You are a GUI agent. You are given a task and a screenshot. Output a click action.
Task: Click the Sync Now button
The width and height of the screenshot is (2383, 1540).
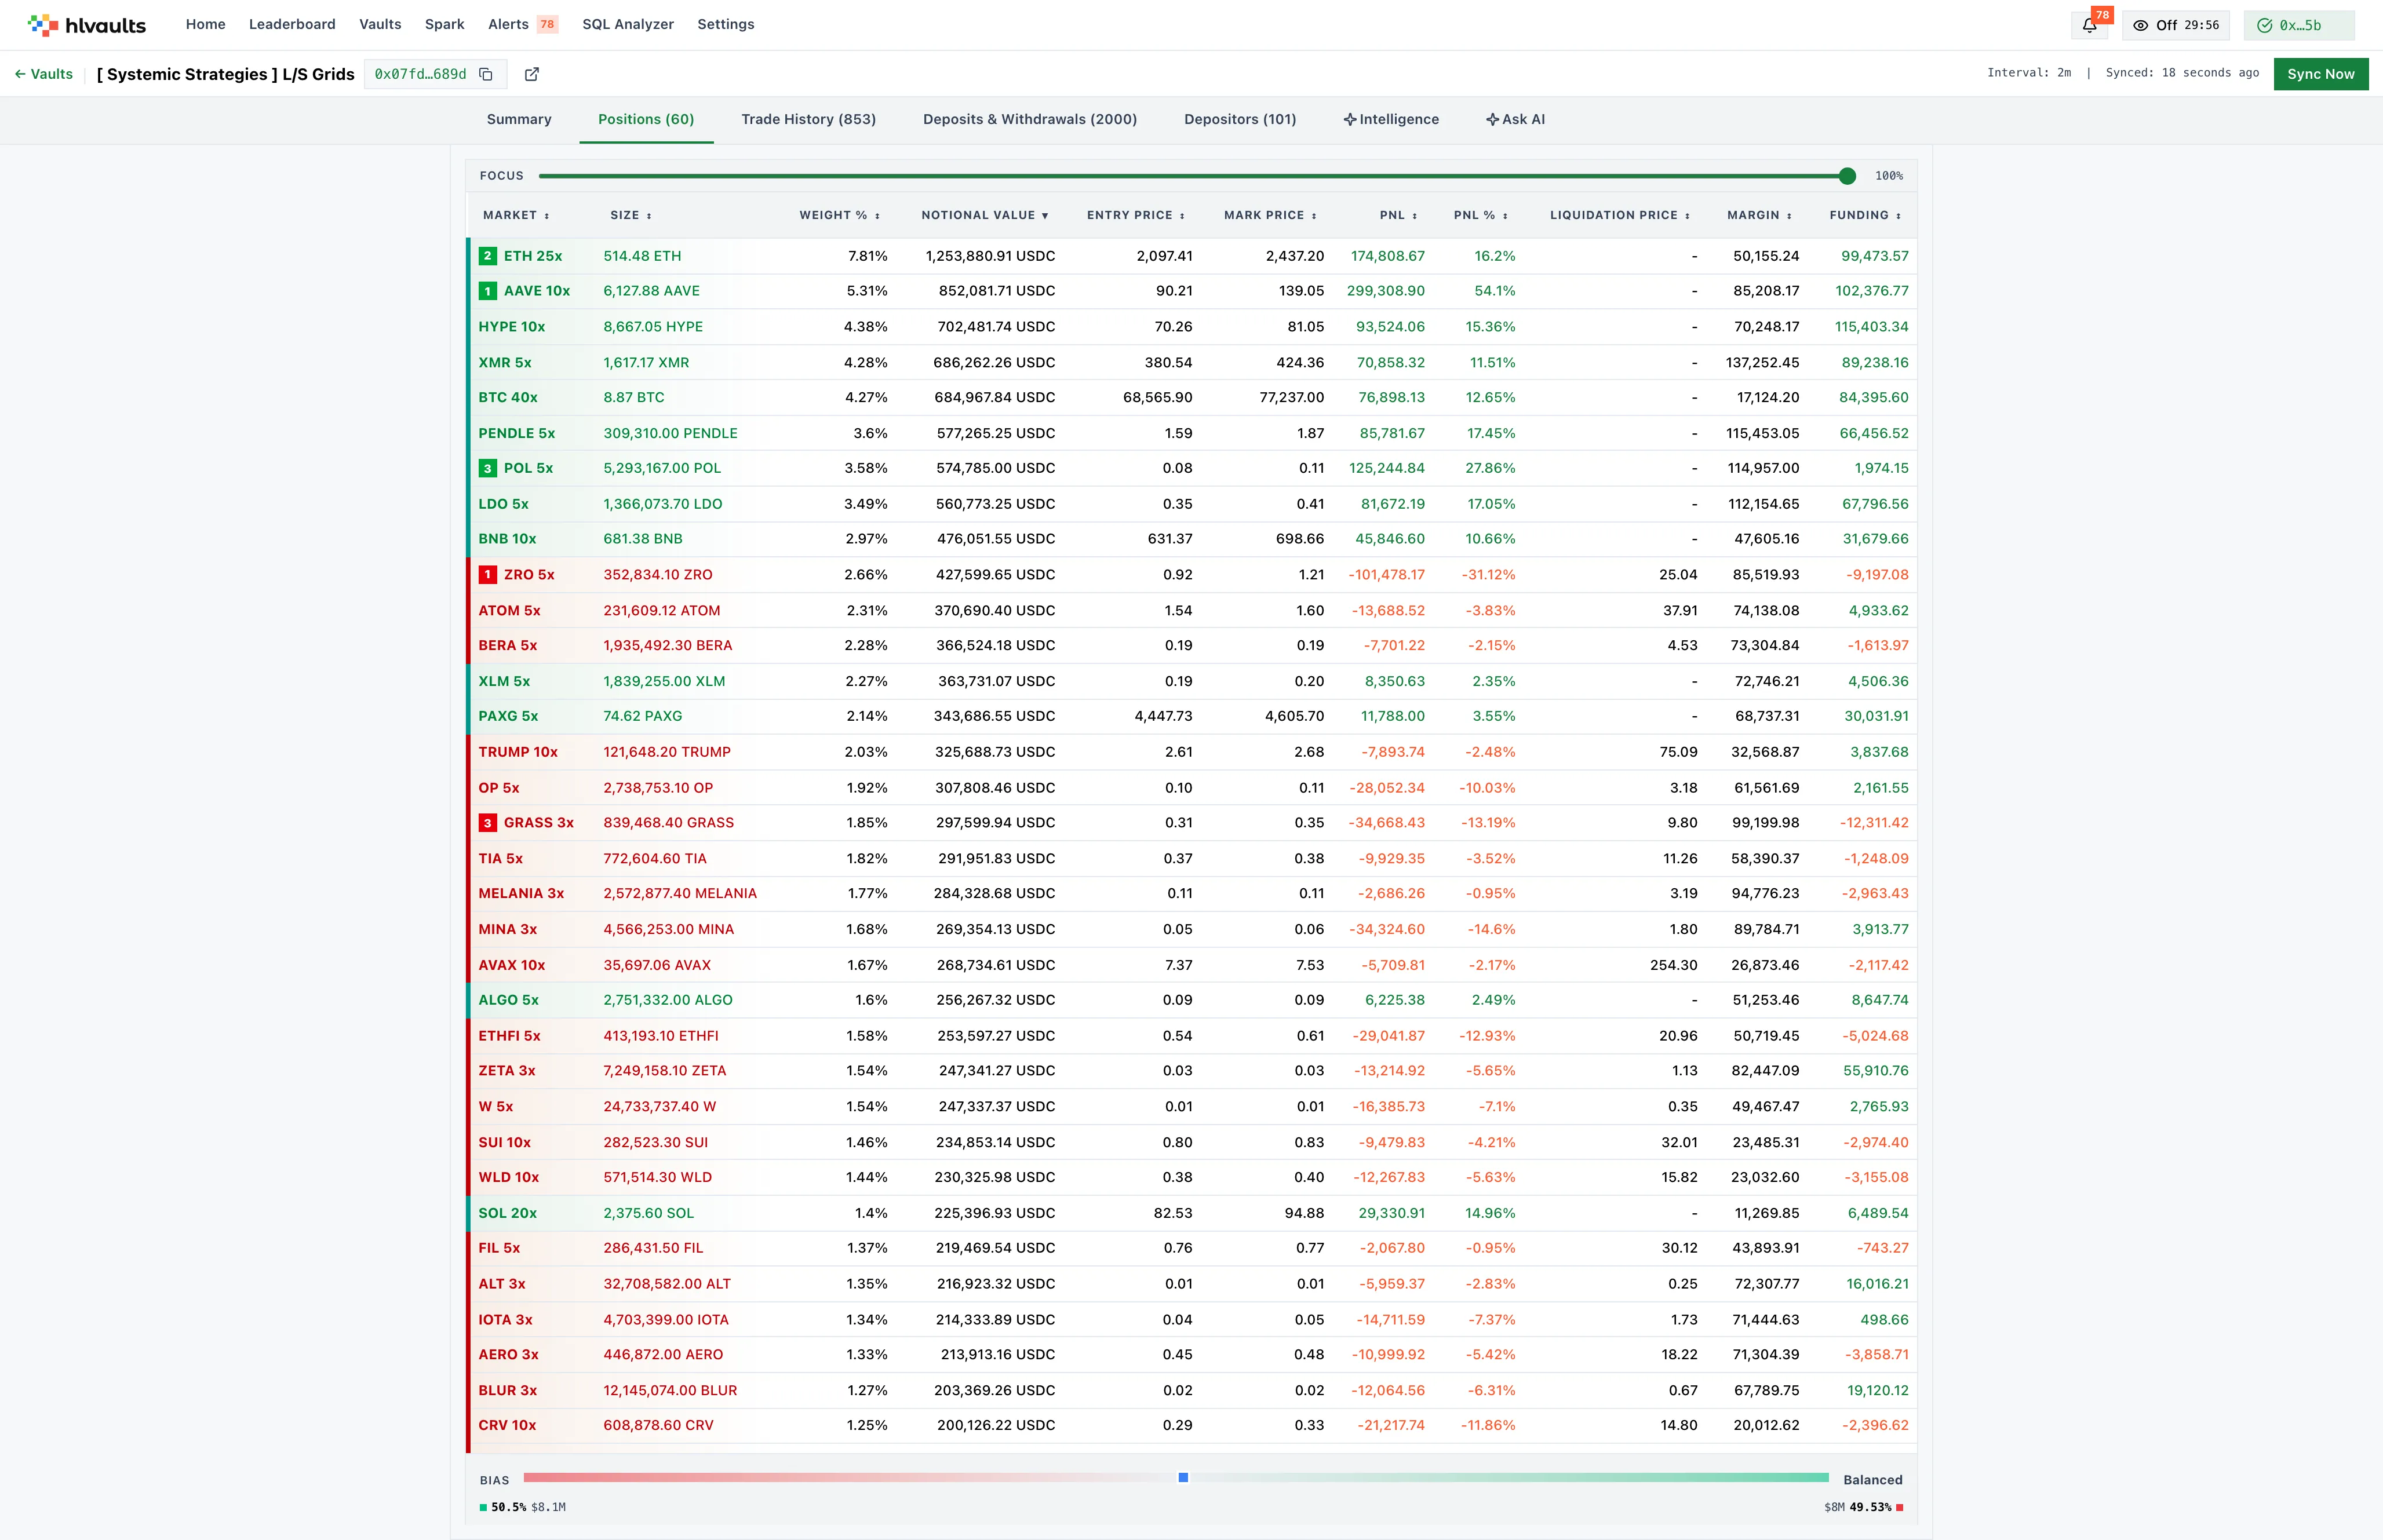2320,74
